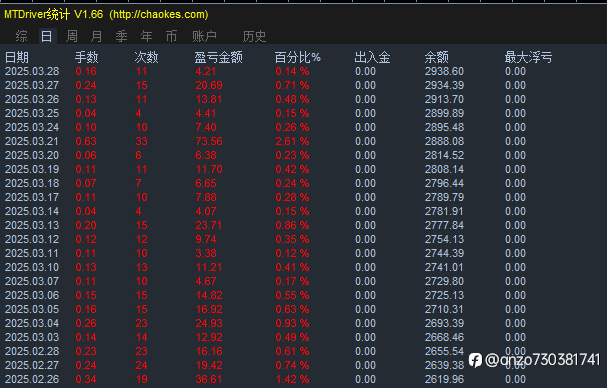Click profit amount 36.61

[209, 379]
